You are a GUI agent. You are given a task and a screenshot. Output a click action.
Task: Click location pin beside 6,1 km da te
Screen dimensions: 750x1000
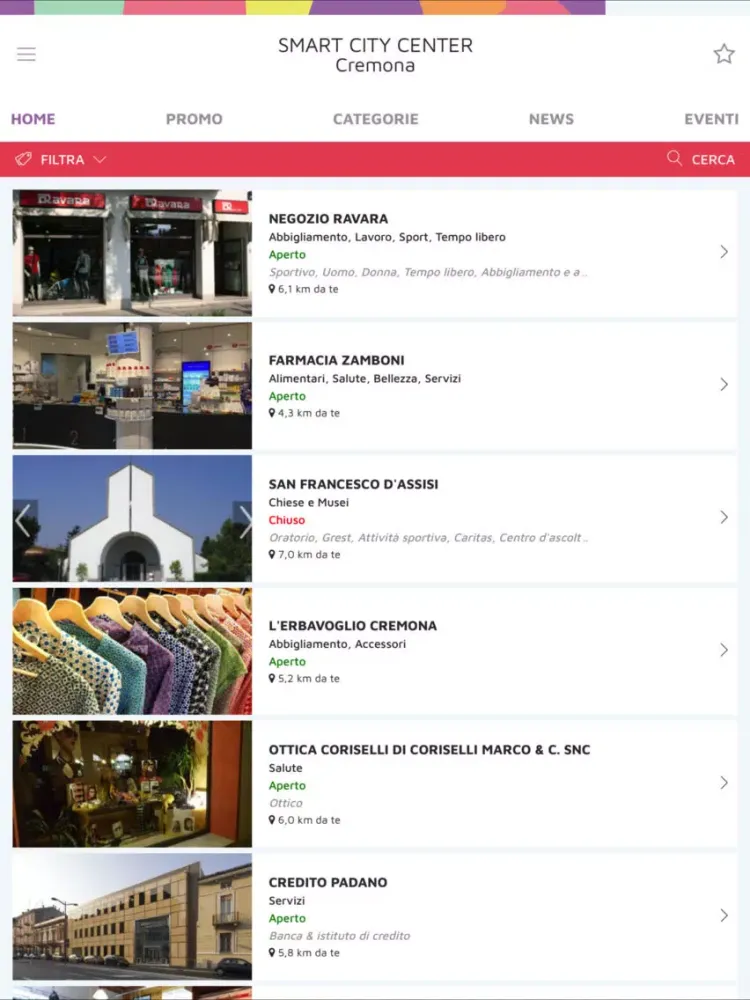click(x=272, y=289)
